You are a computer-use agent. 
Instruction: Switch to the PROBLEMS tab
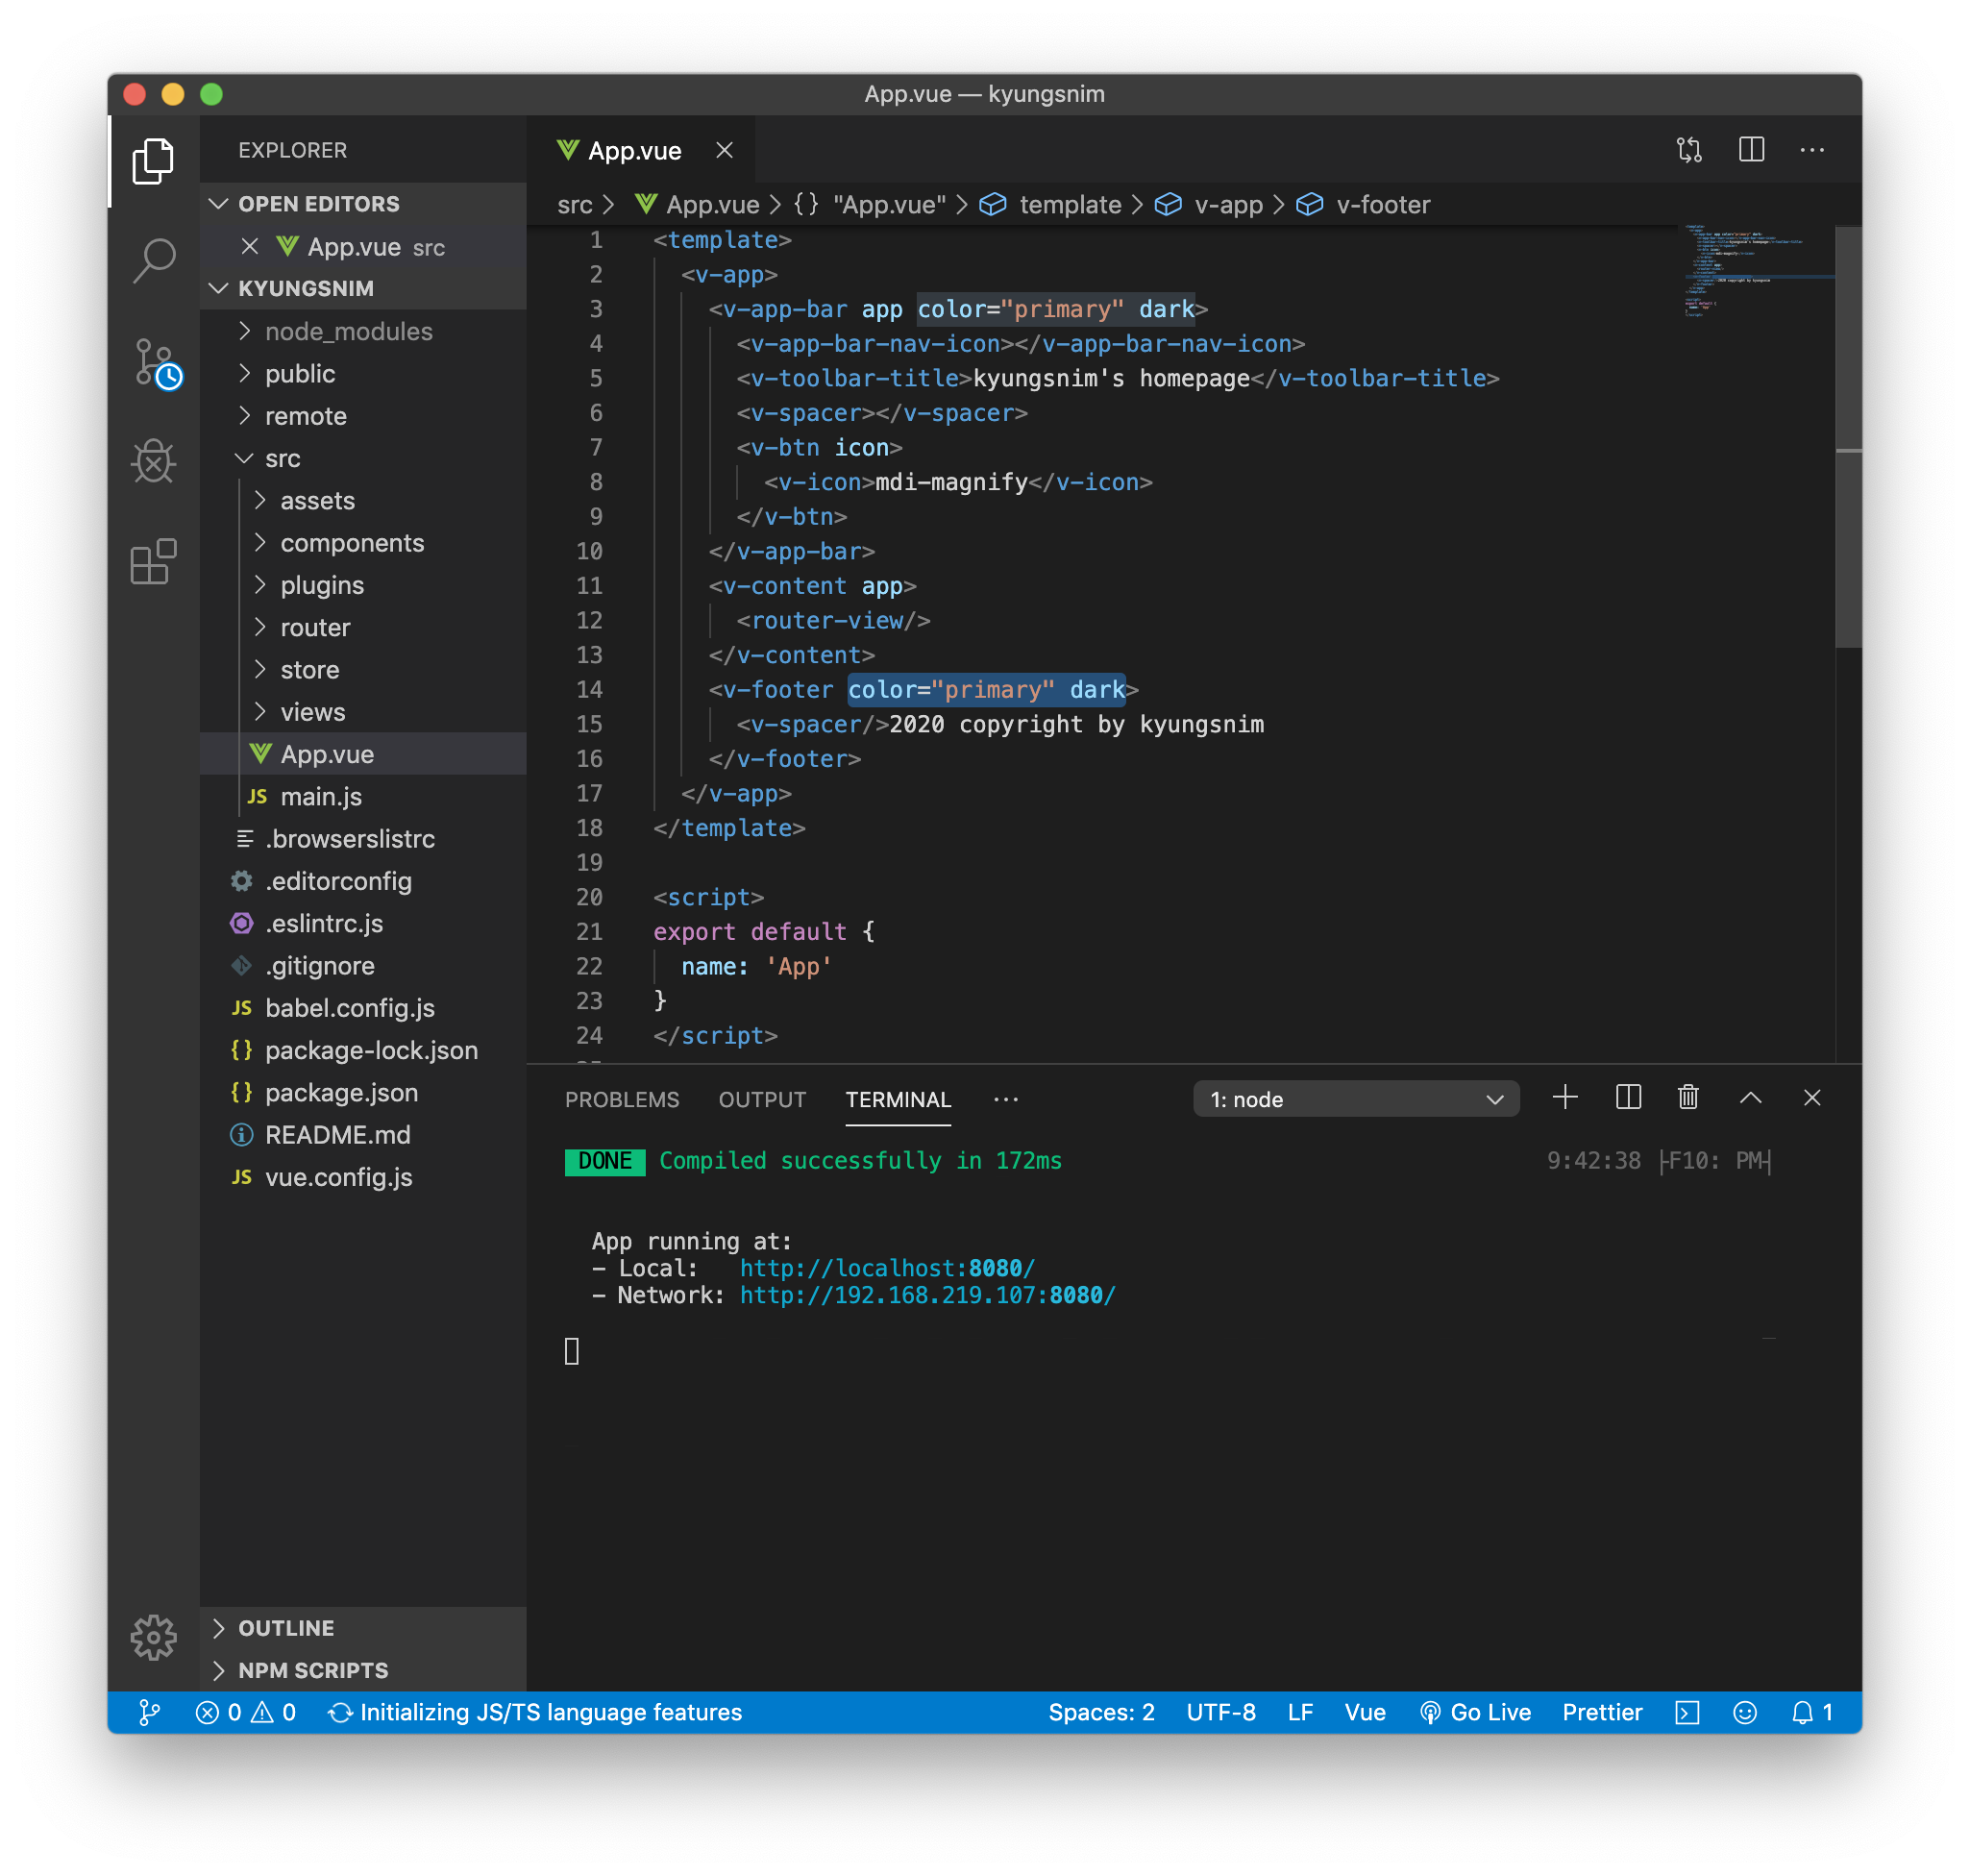[621, 1099]
